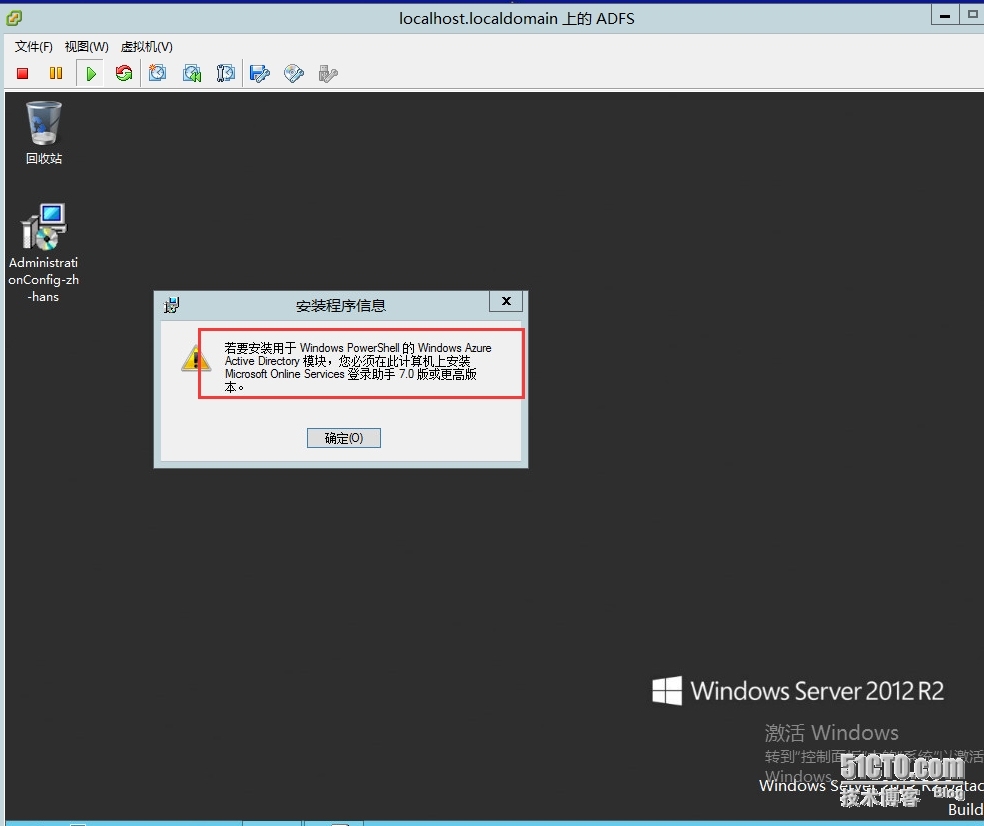The image size is (984, 826).
Task: Click the revert to snapshot icon
Action: pos(191,73)
